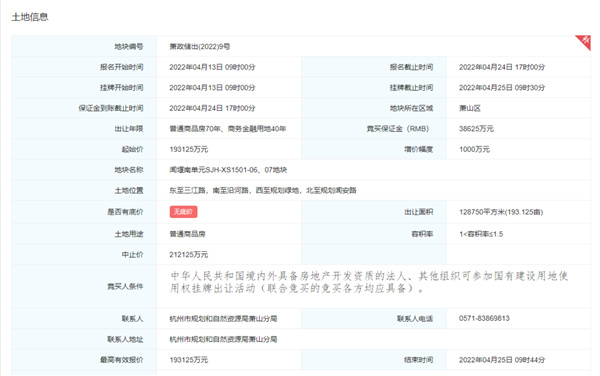Click the 是否有底价 label
This screenshot has height=376, width=600.
pyautogui.click(x=125, y=212)
